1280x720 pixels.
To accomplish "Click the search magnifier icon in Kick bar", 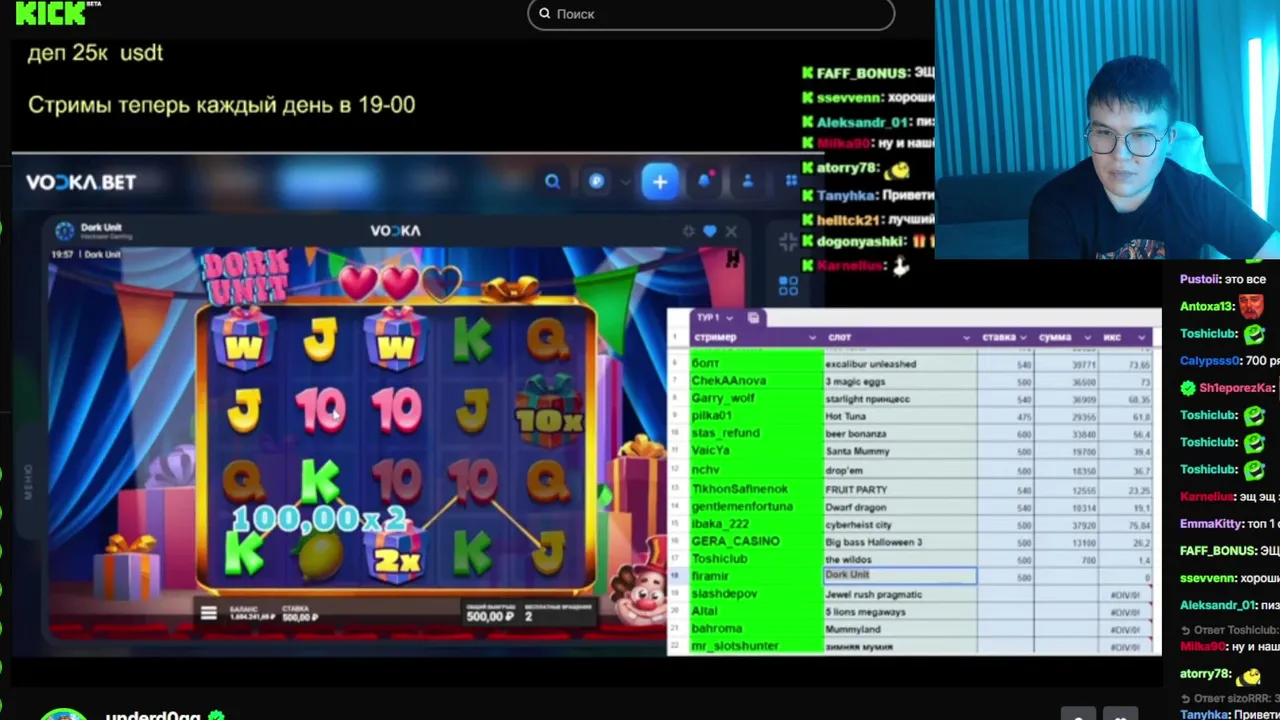I will pos(545,14).
